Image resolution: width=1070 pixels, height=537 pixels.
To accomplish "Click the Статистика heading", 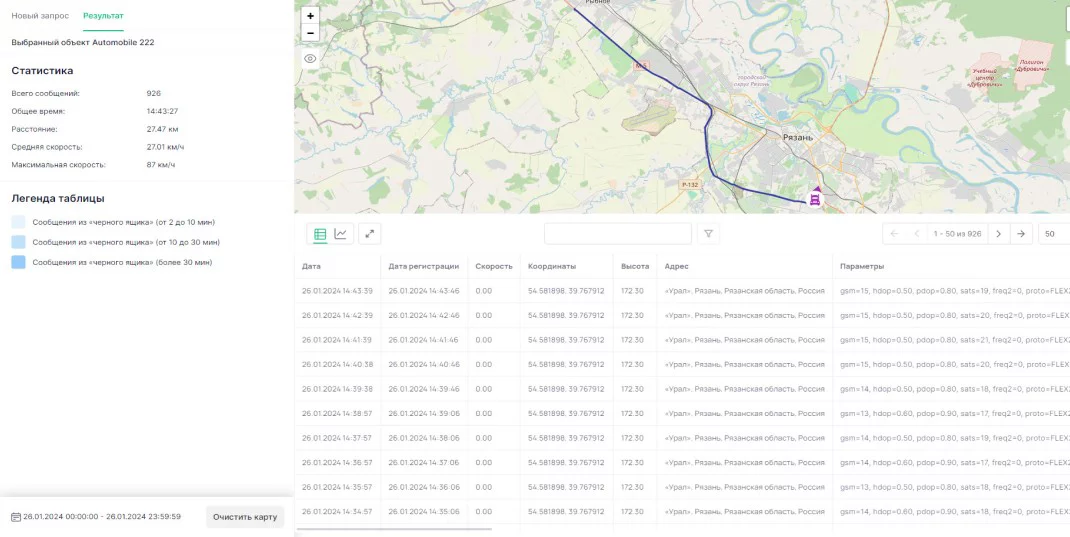I will coord(42,70).
